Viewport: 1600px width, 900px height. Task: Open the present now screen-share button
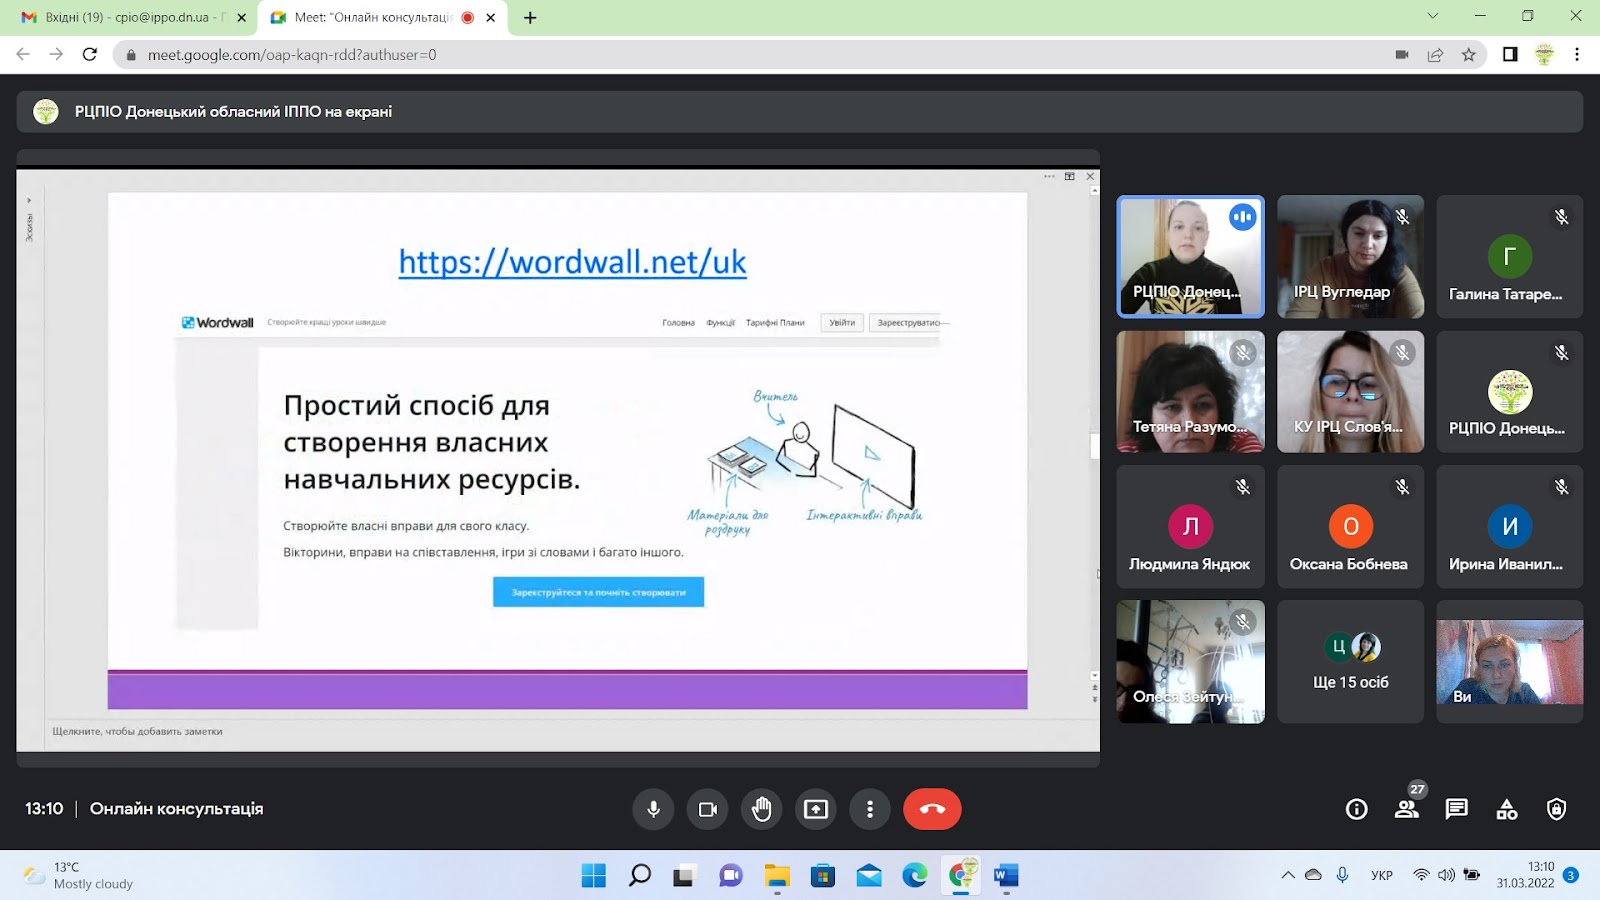click(x=816, y=809)
